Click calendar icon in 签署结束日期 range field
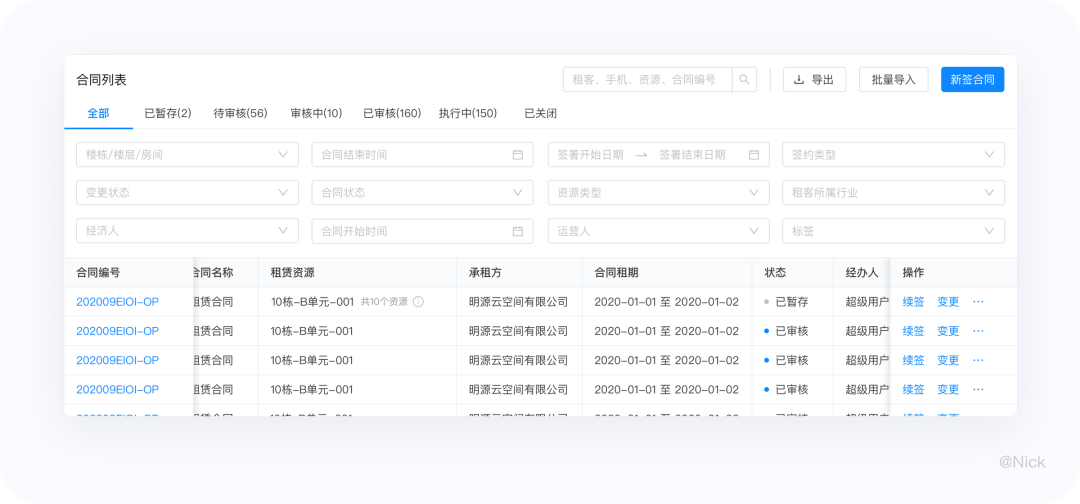 pos(754,155)
